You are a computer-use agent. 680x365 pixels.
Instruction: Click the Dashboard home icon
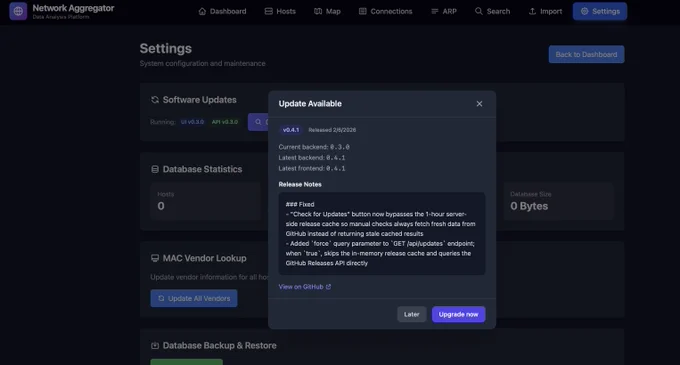tap(202, 11)
